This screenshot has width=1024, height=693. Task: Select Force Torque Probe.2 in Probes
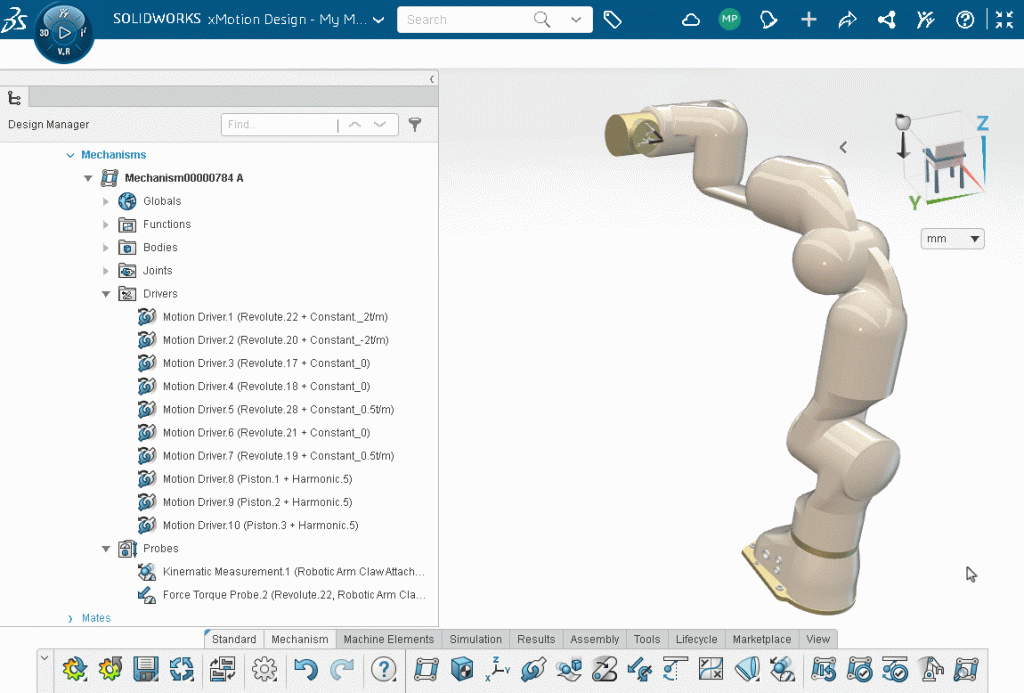pyautogui.click(x=293, y=595)
